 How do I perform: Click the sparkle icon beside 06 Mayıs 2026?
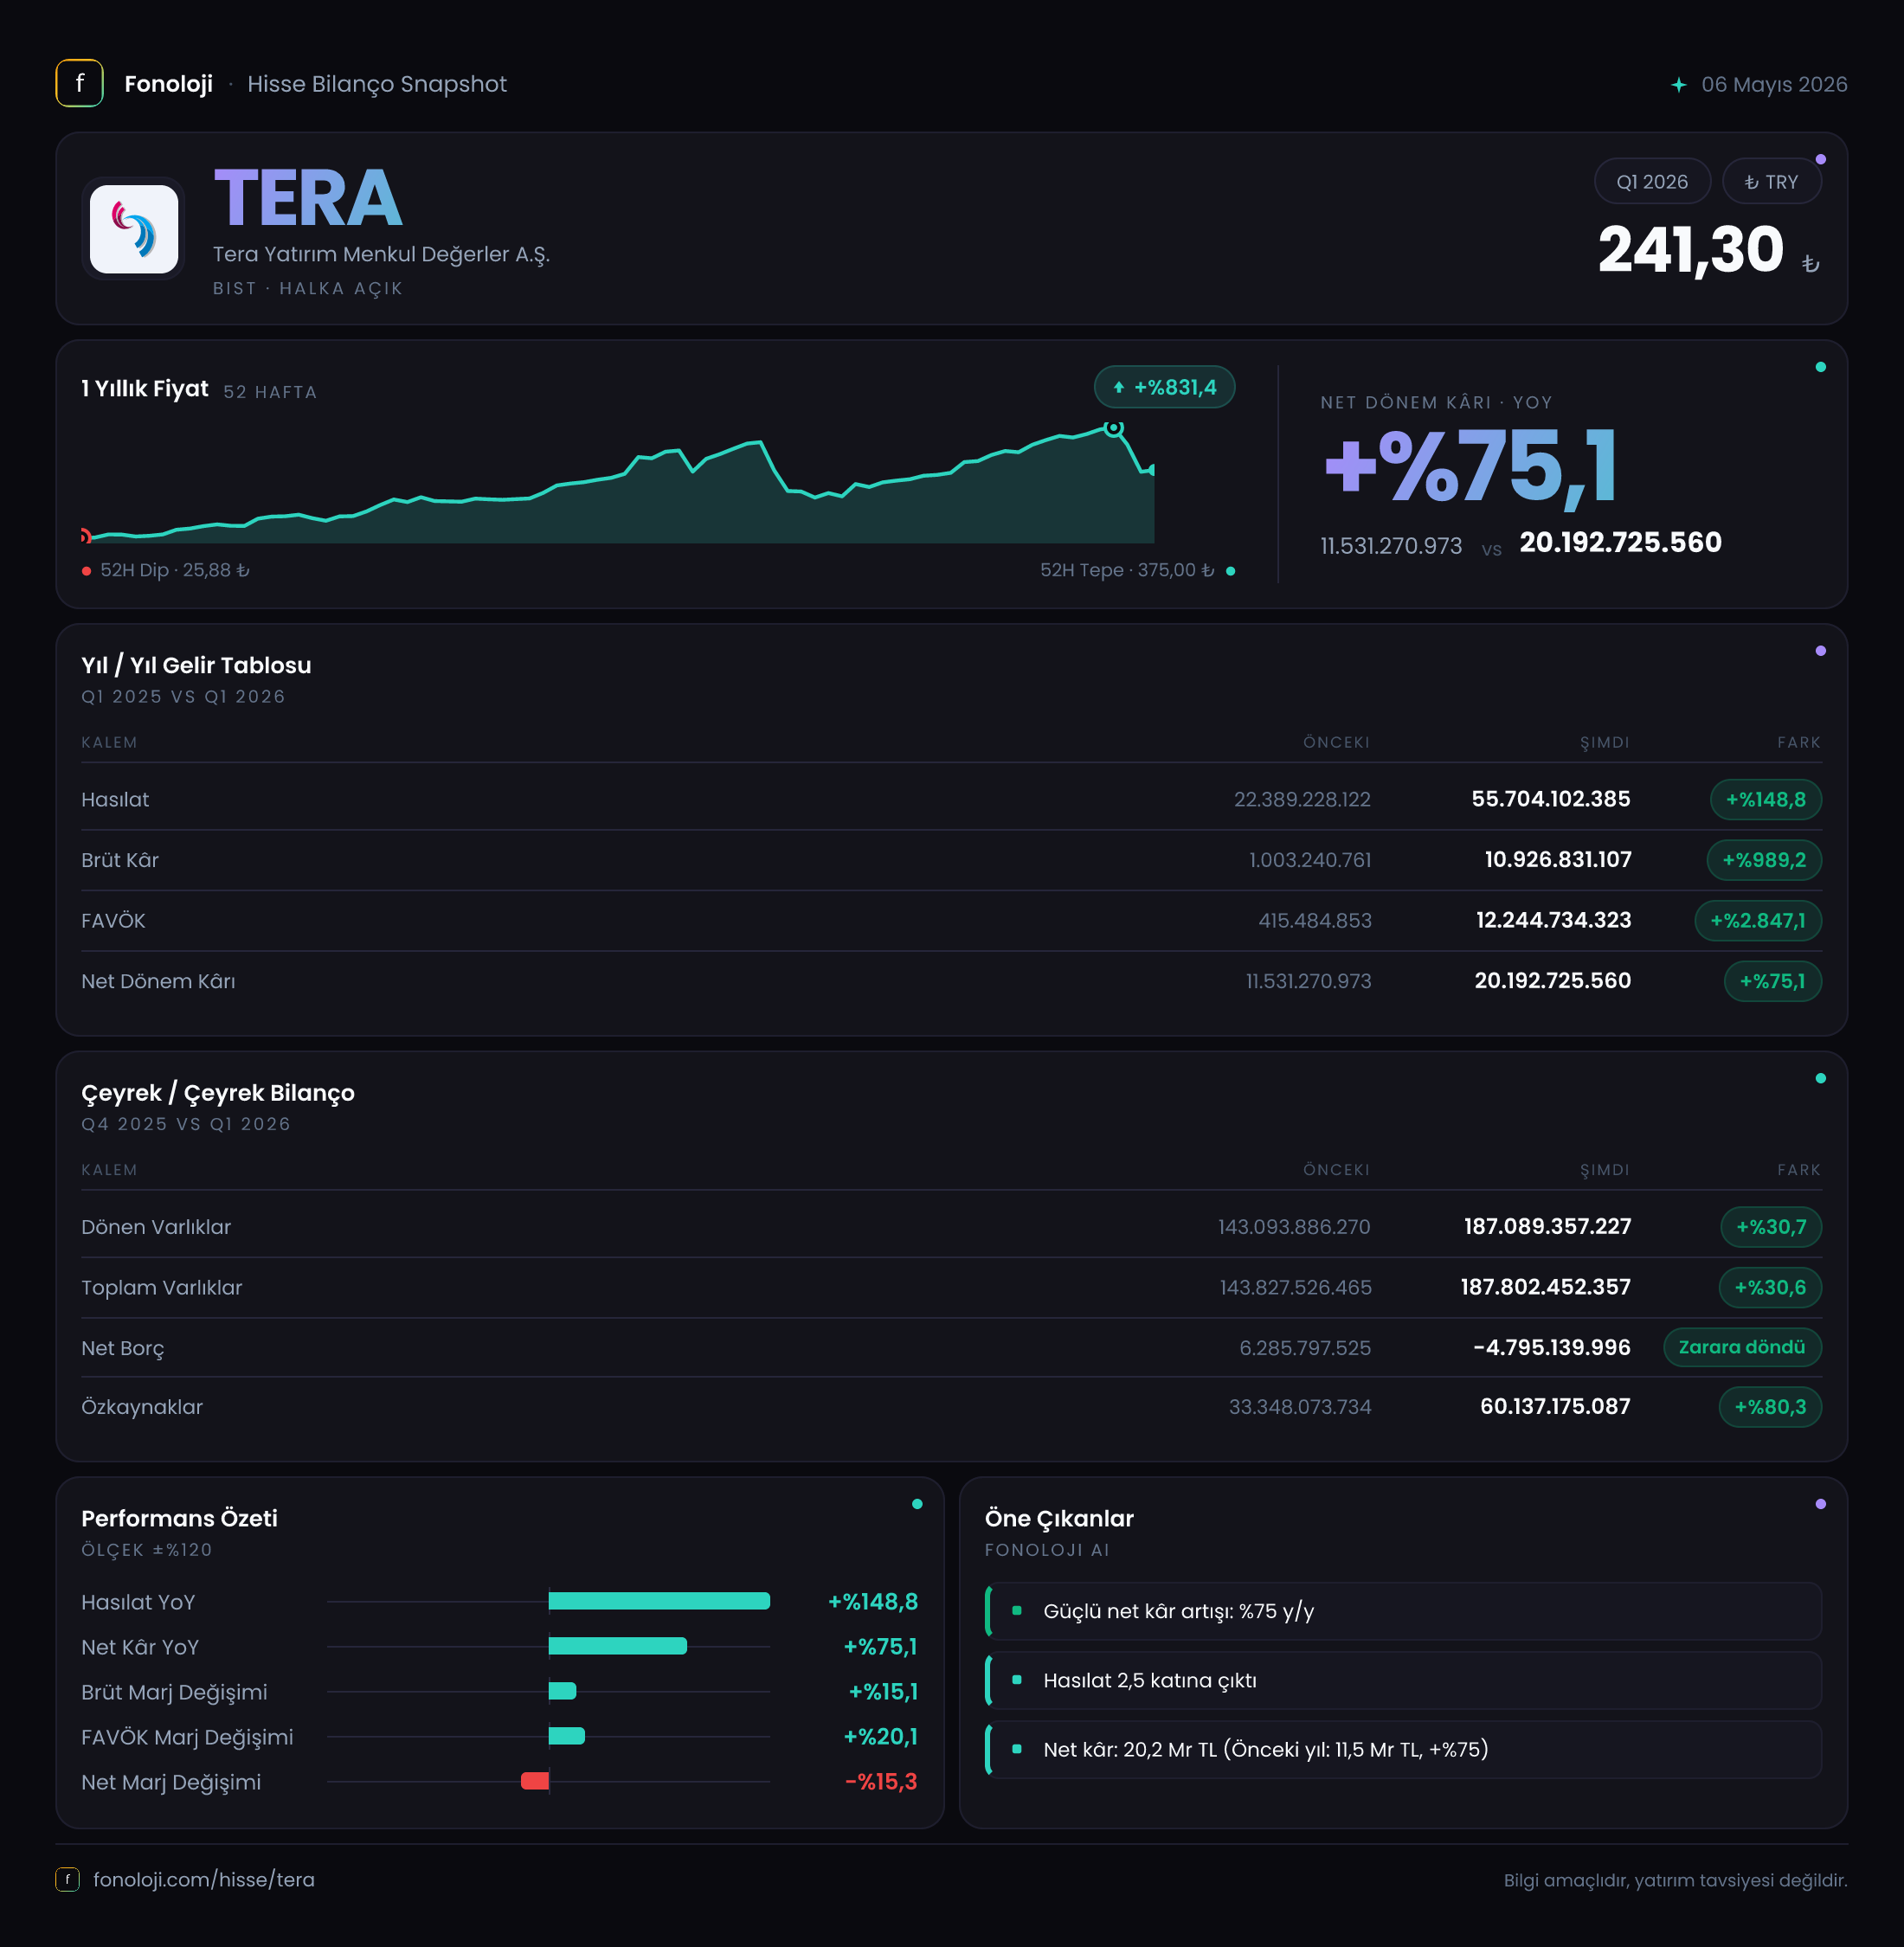1679,85
